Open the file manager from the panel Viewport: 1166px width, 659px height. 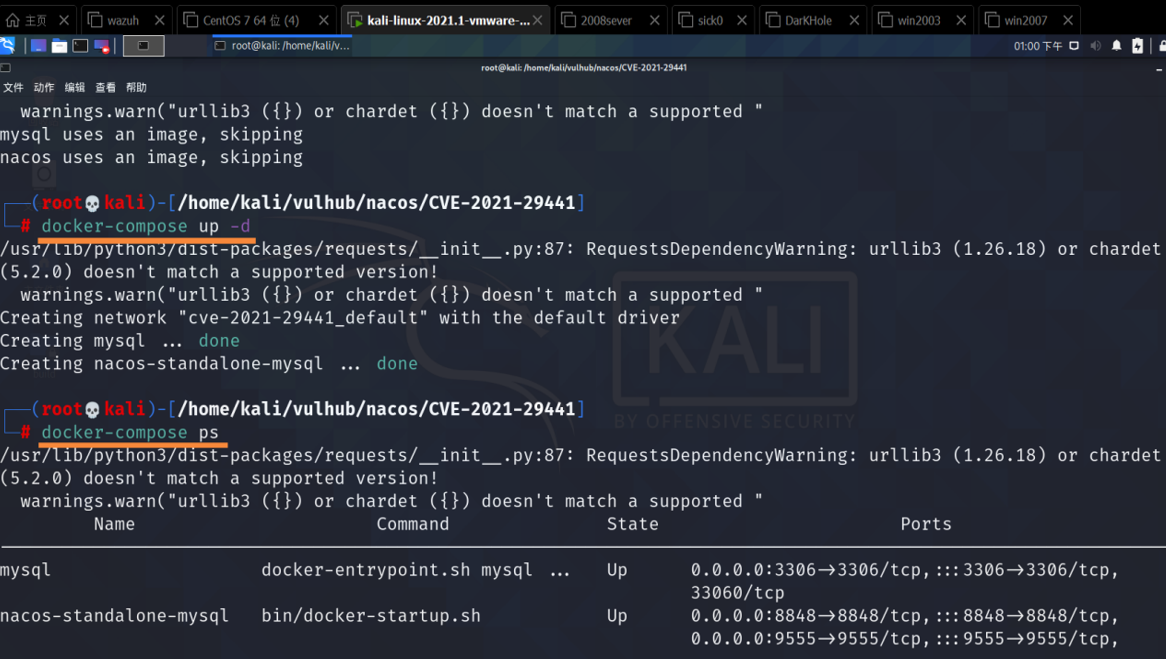coord(59,46)
